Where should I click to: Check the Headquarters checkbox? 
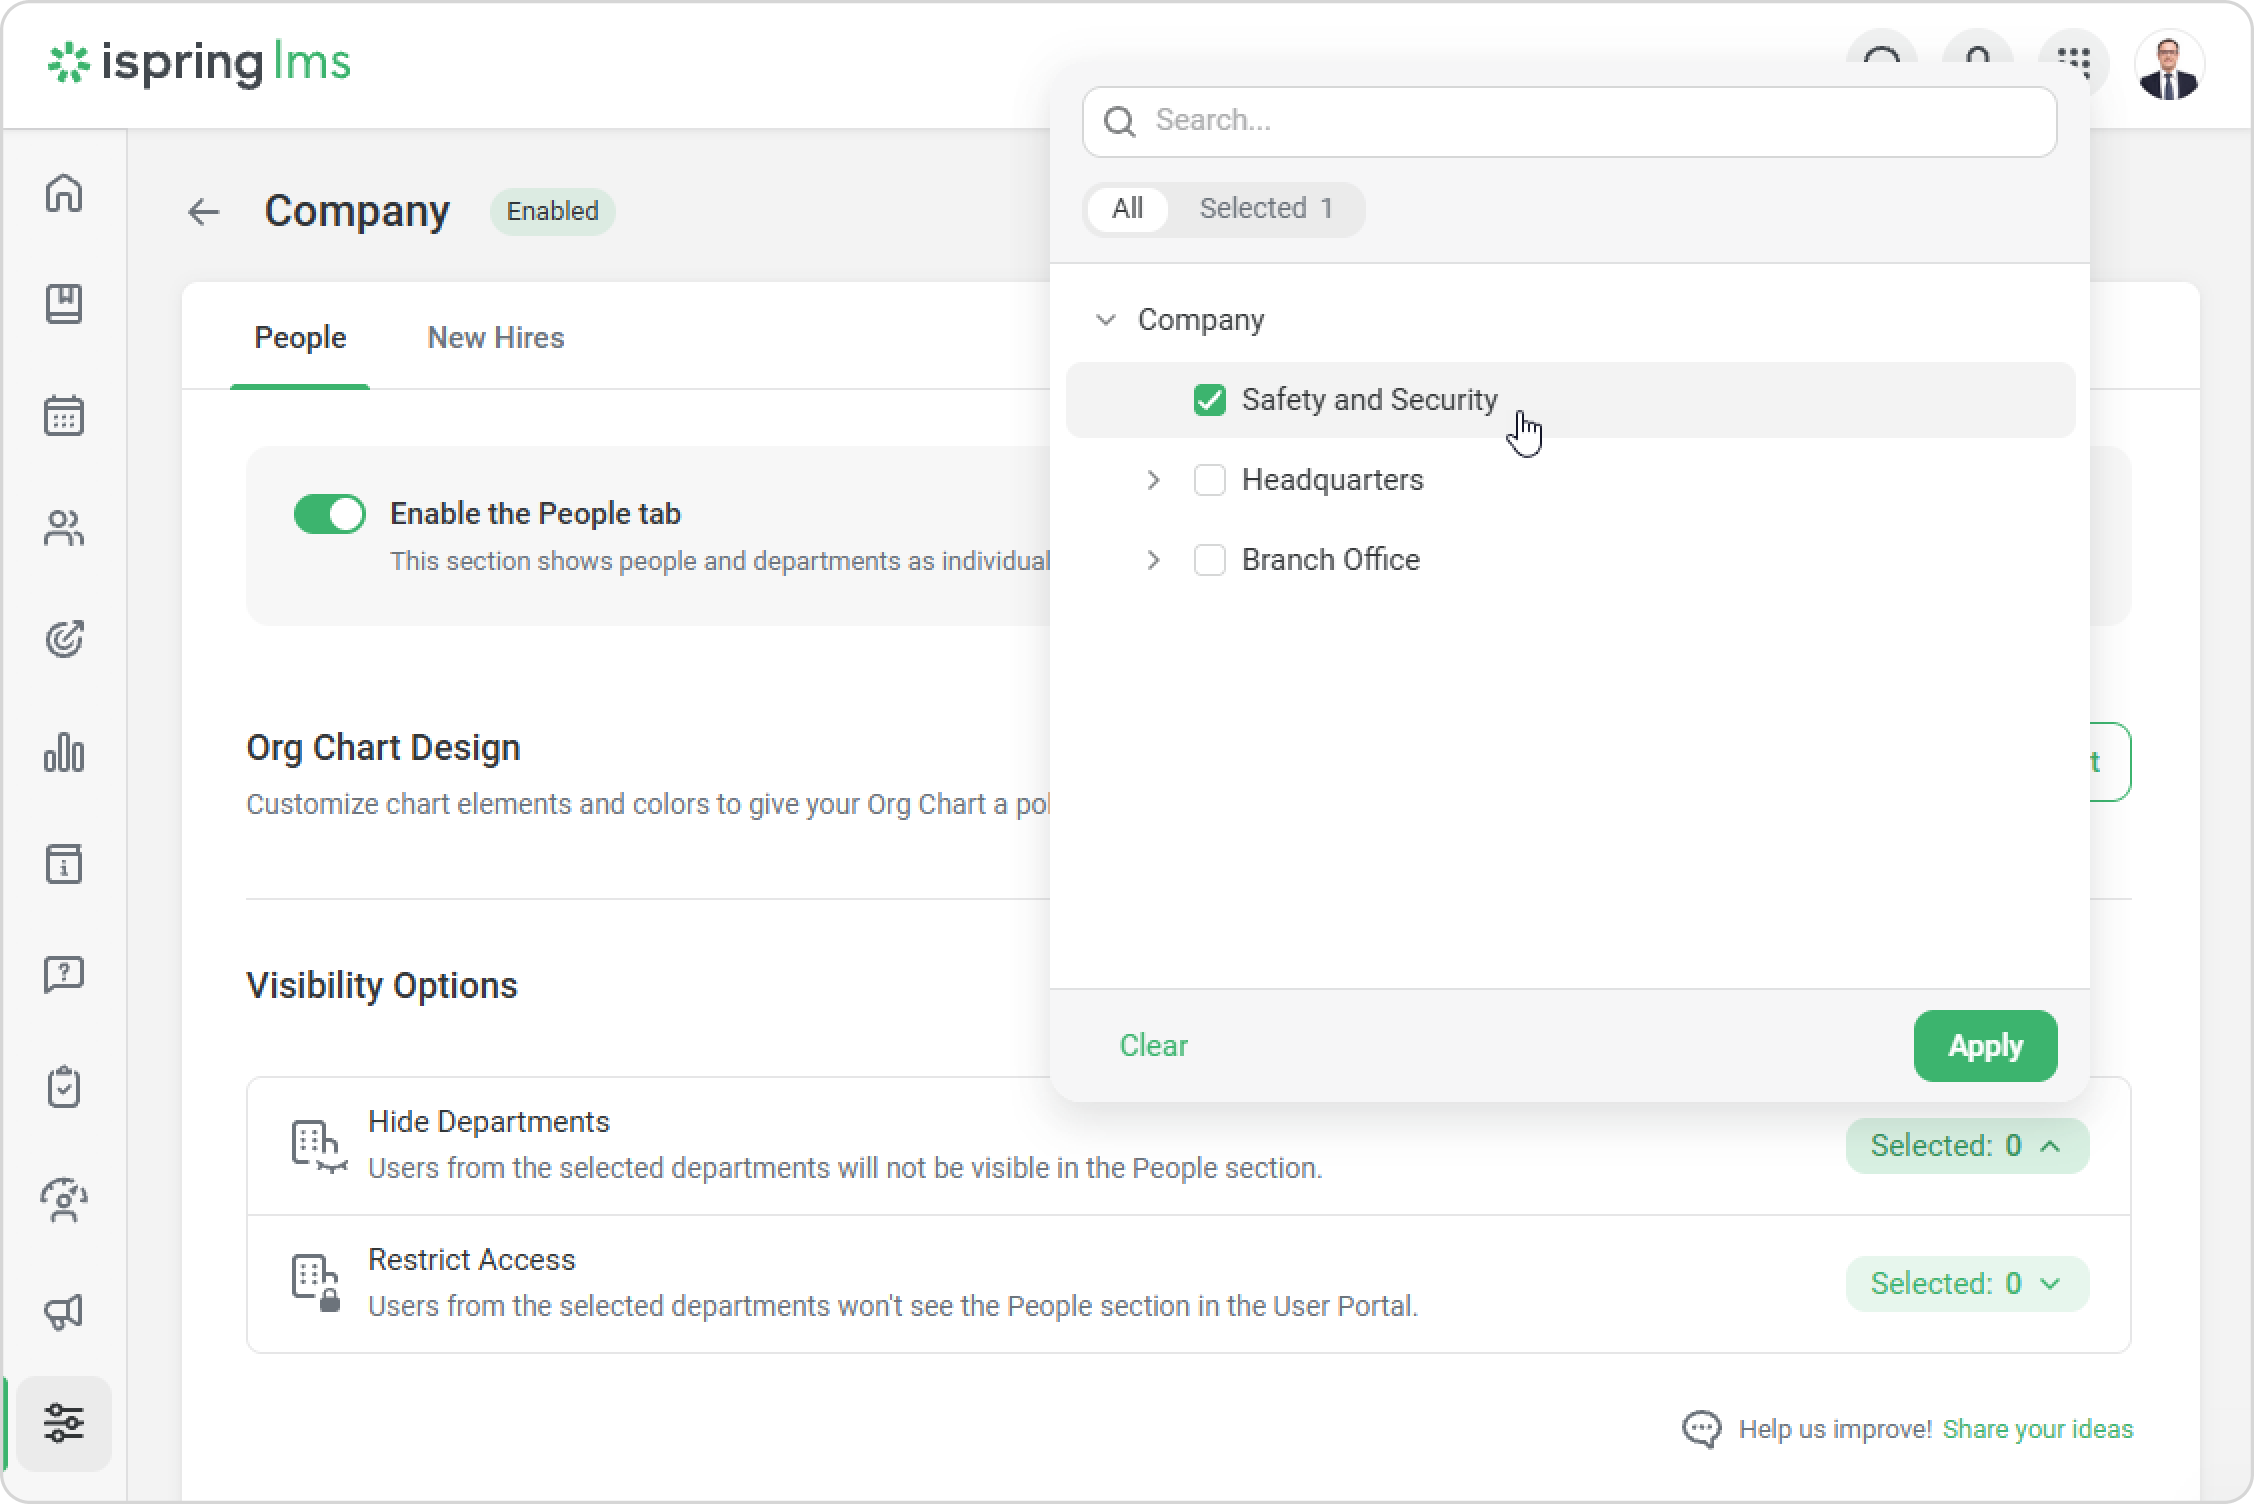coord(1209,480)
